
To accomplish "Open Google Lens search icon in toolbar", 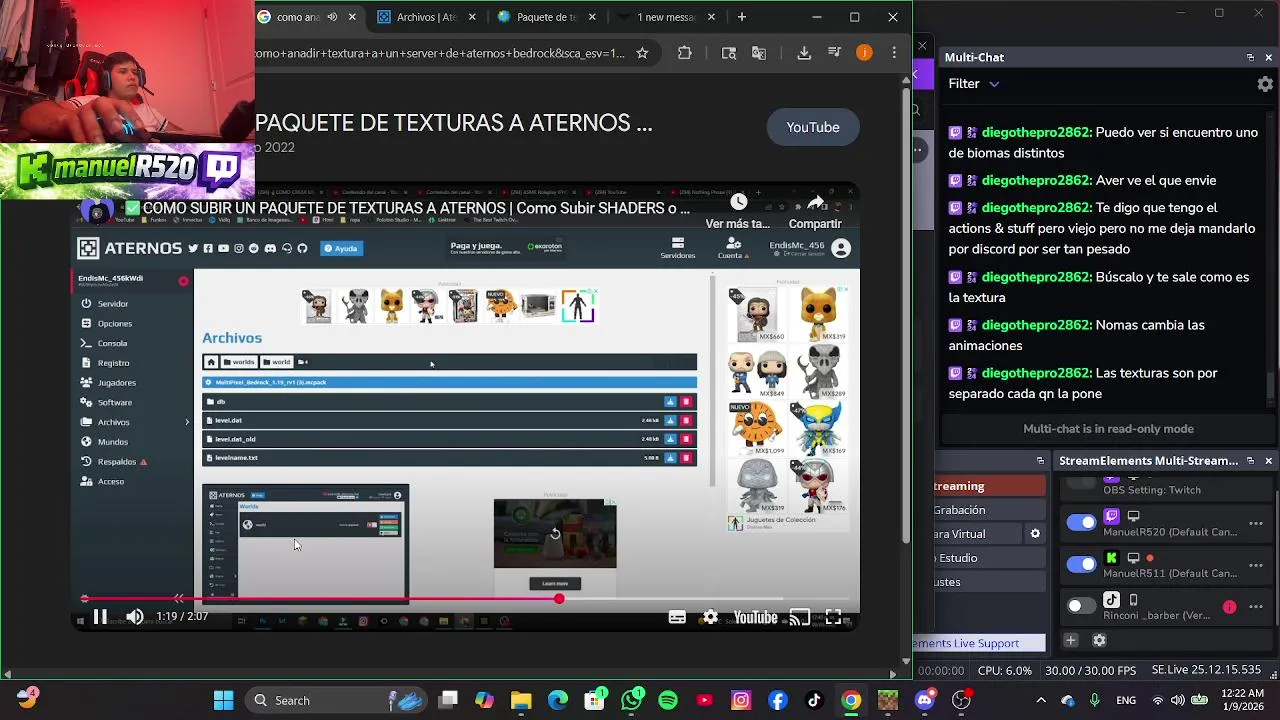I will [x=729, y=53].
